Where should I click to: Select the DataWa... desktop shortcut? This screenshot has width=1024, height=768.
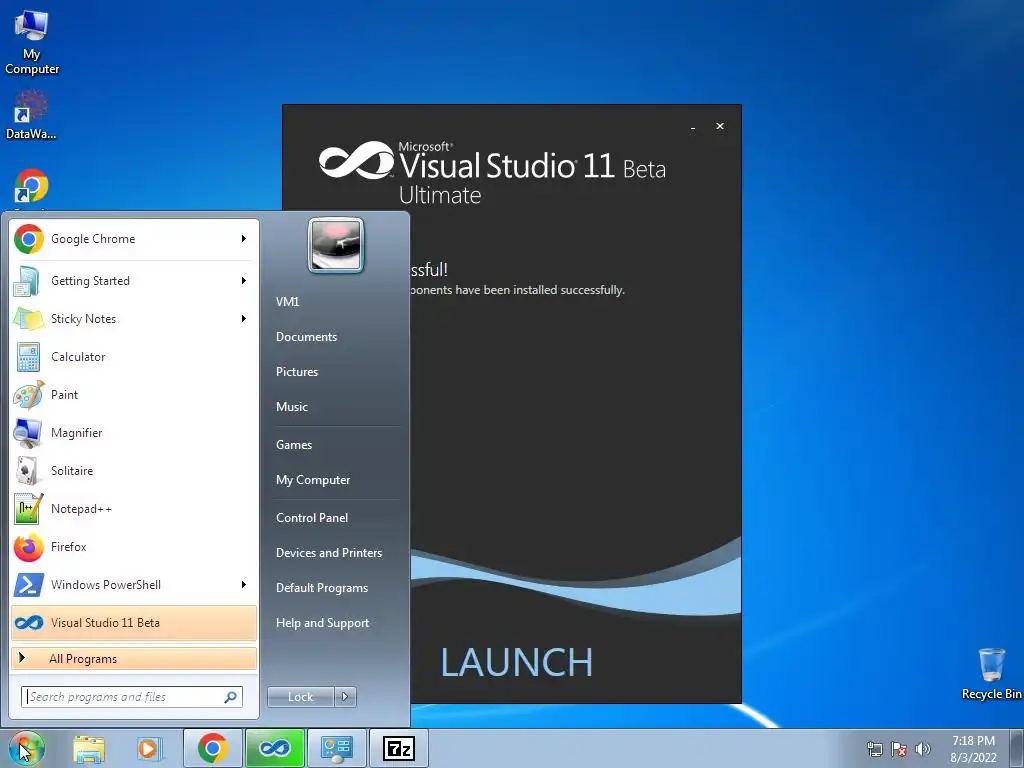click(x=31, y=115)
